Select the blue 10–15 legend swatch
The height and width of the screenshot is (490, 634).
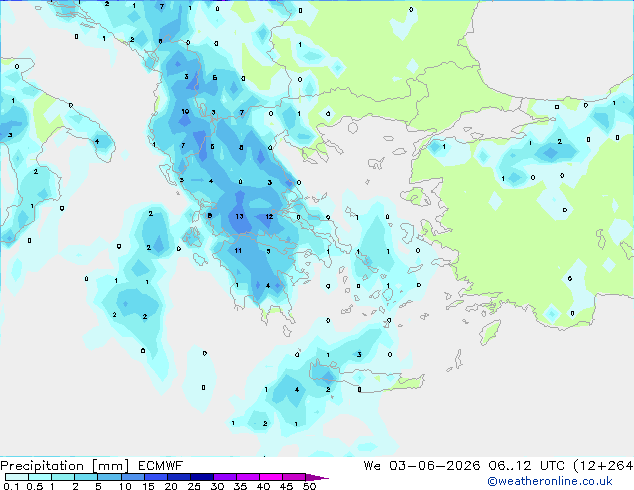click(133, 477)
